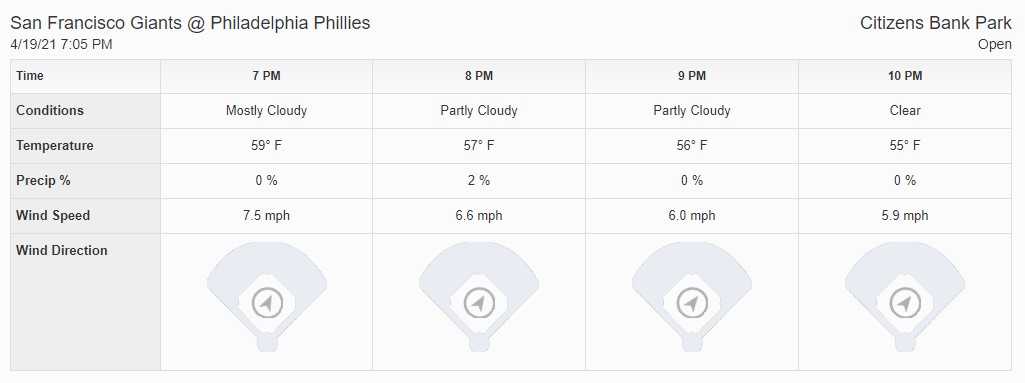
Task: Click the Mostly Cloudy conditions cell
Action: 267,110
